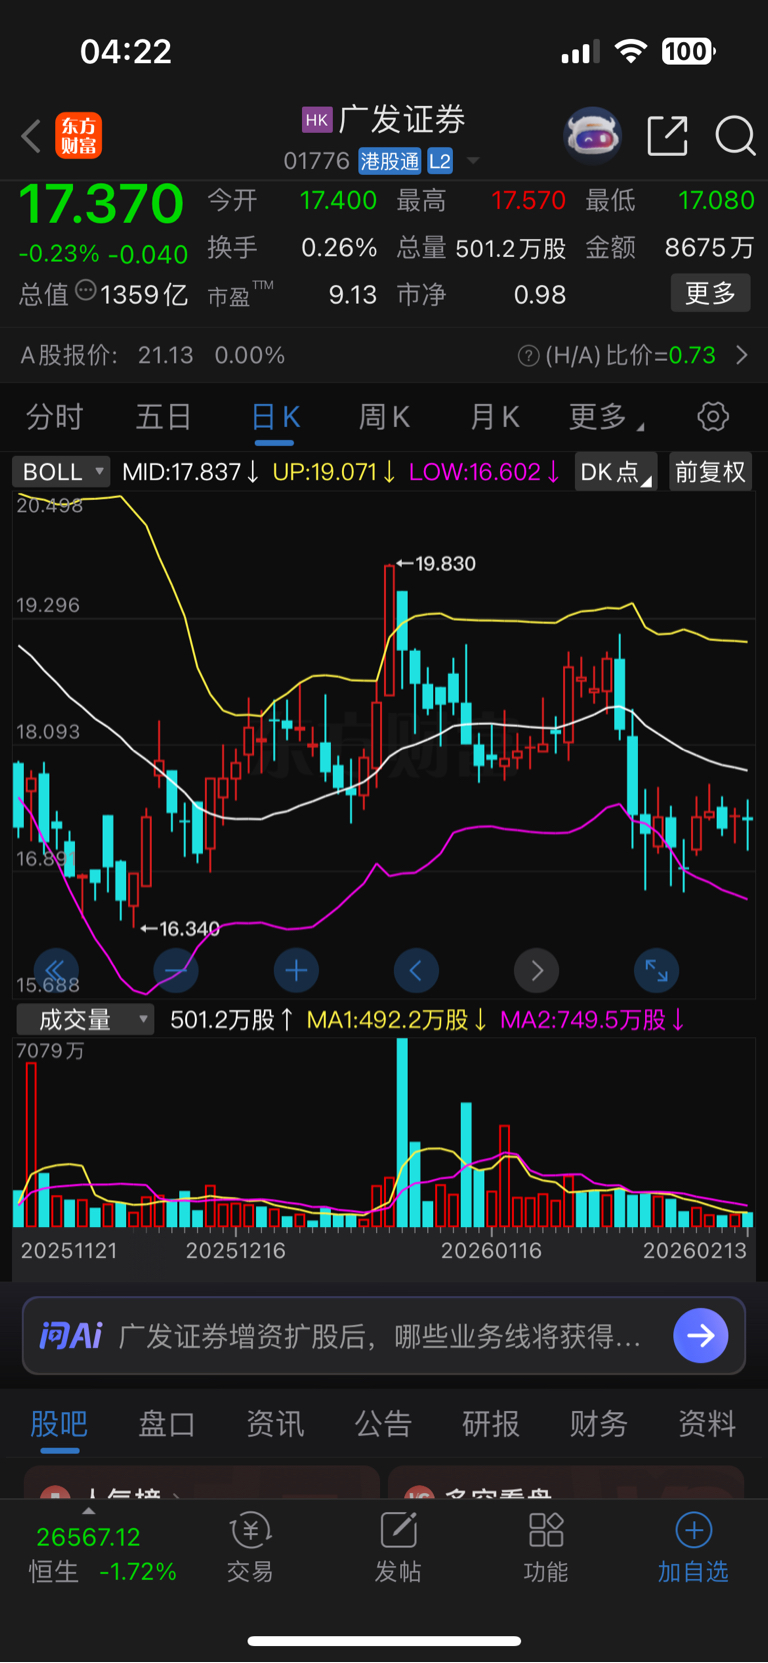The image size is (768, 1663).
Task: Expand 更多 chart period dropdown
Action: [x=606, y=417]
